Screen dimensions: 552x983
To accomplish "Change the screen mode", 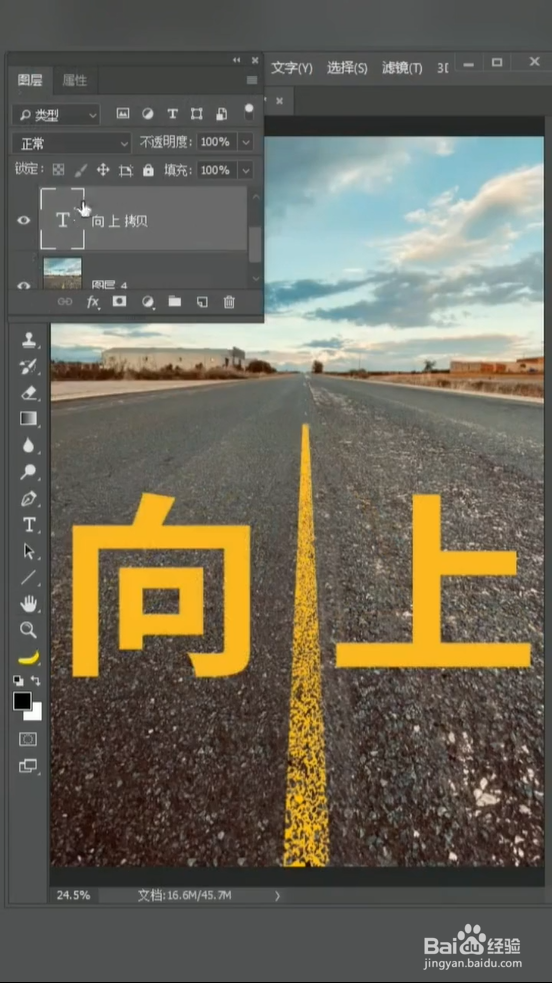I will pos(28,766).
